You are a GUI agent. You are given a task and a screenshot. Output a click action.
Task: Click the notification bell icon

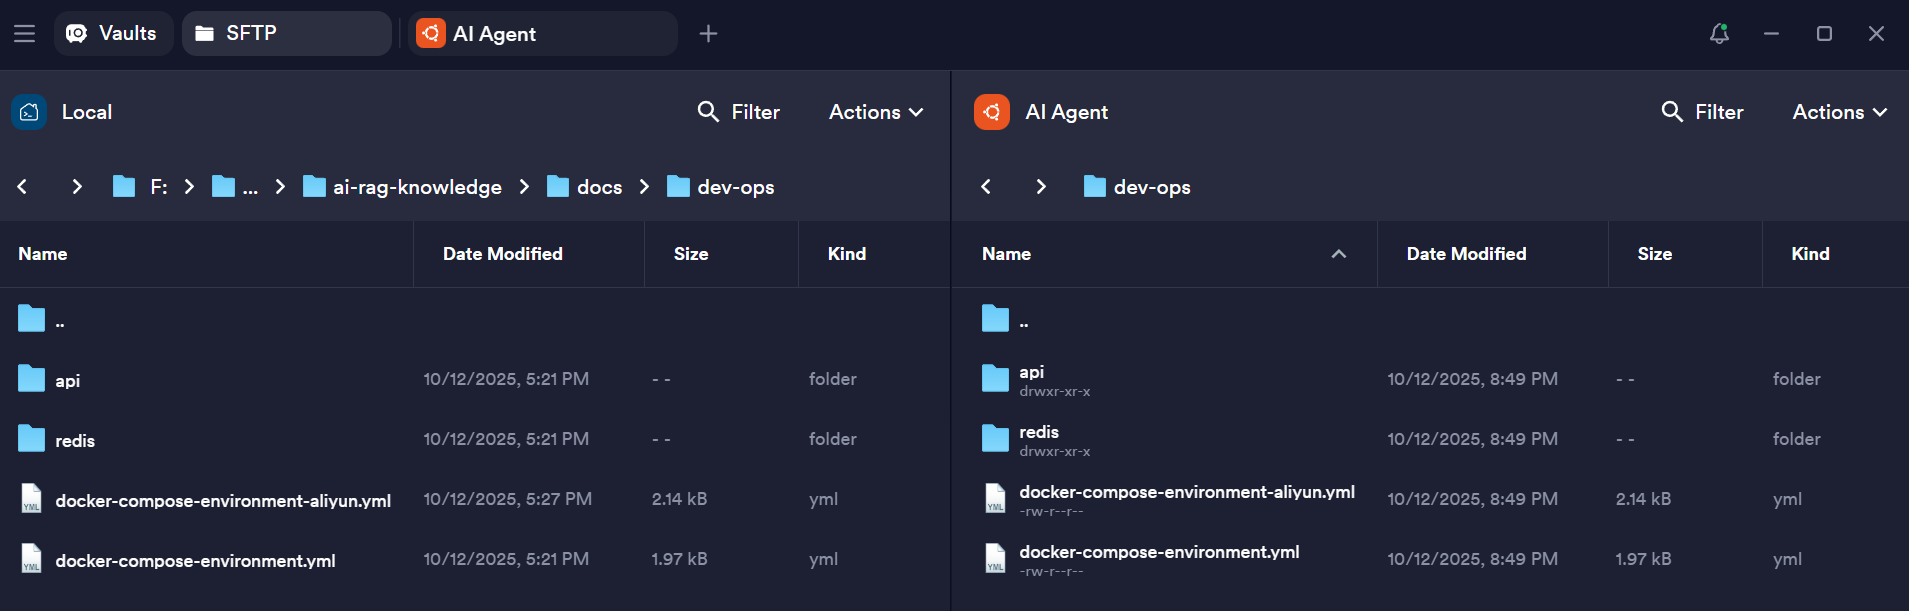coord(1719,34)
